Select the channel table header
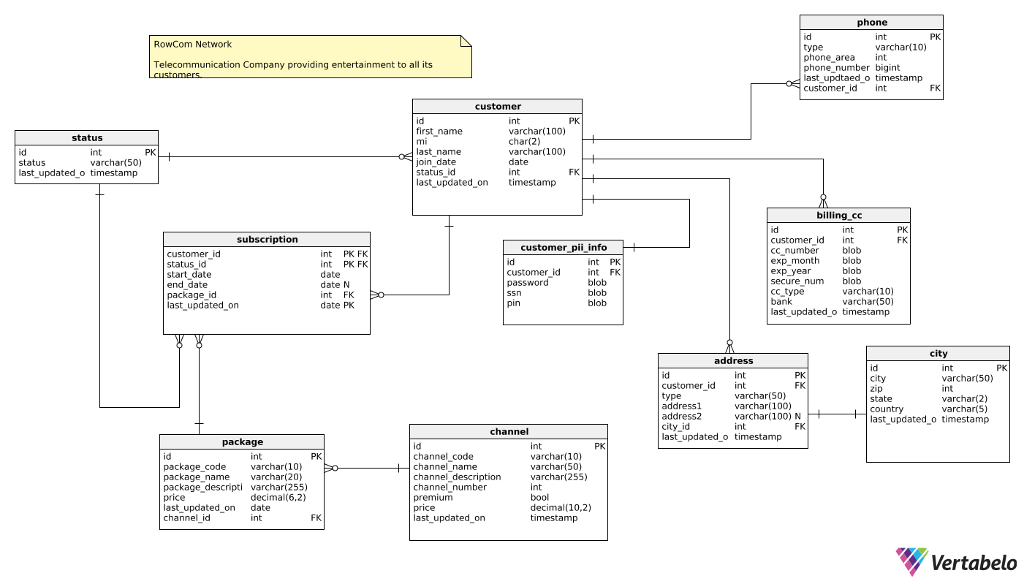The height and width of the screenshot is (584, 1024). point(509,432)
